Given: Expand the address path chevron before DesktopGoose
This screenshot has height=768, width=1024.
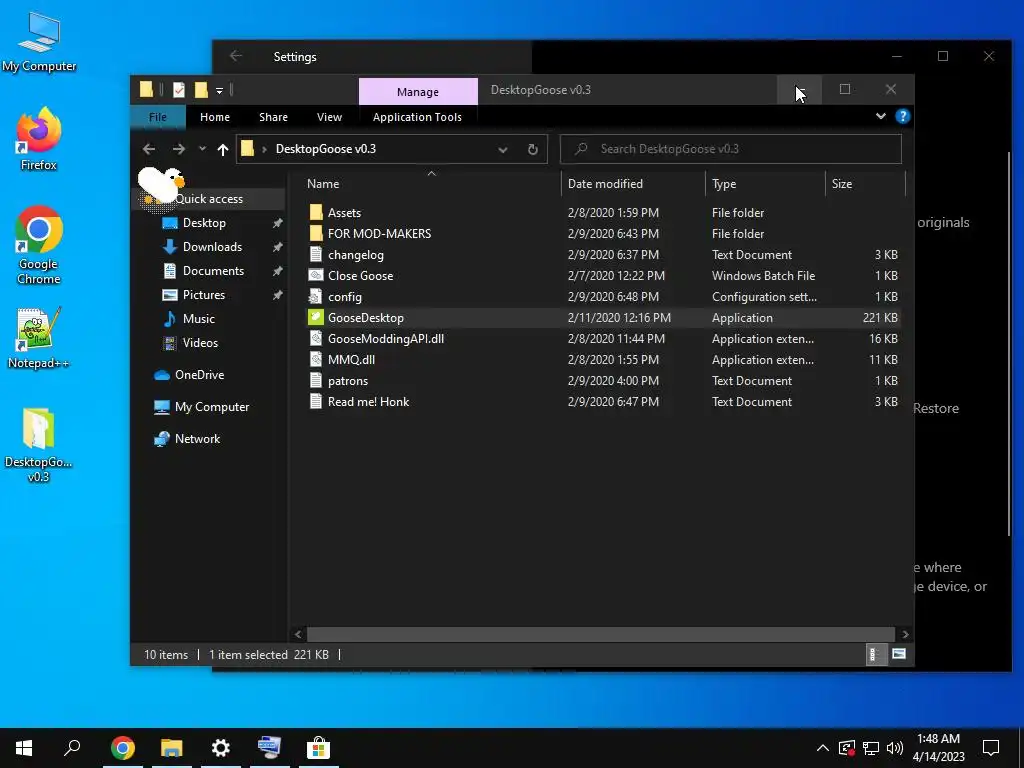Looking at the screenshot, I should tap(264, 150).
